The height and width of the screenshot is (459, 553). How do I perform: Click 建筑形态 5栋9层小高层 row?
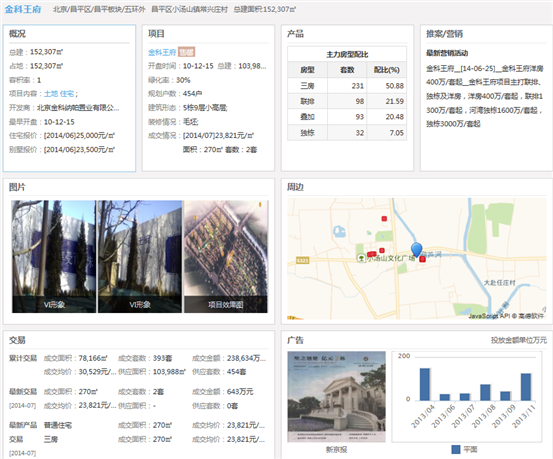point(188,108)
